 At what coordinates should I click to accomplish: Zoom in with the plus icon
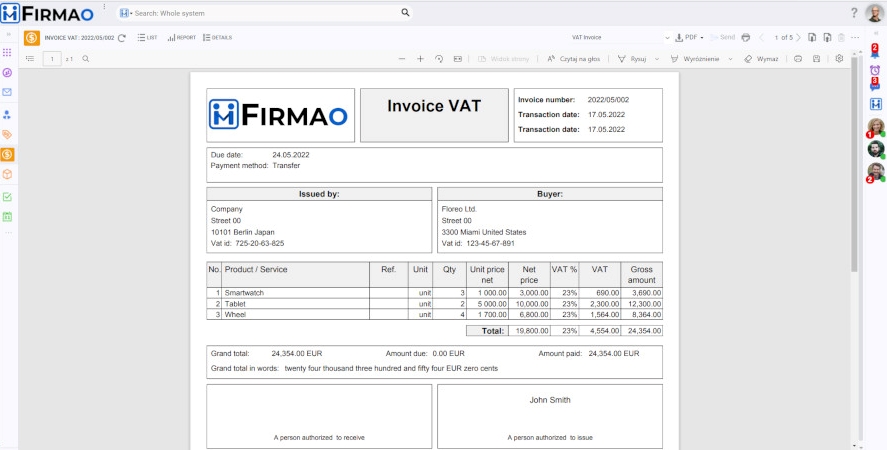[420, 58]
